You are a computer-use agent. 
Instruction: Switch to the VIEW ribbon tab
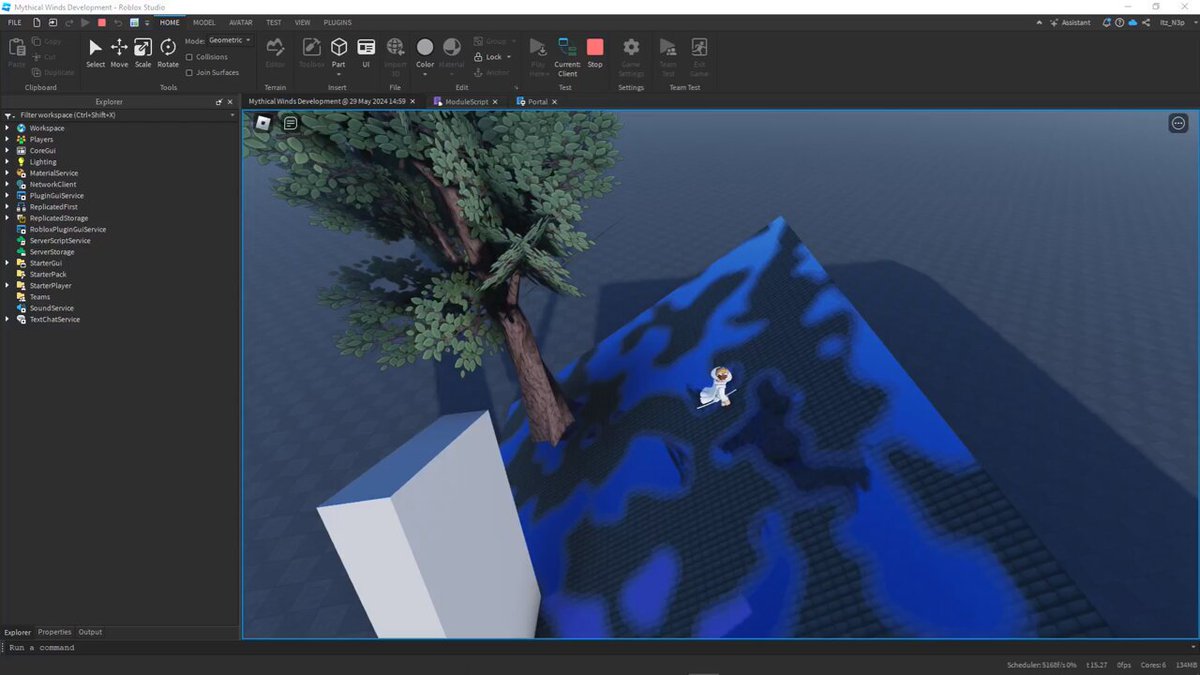tap(302, 22)
